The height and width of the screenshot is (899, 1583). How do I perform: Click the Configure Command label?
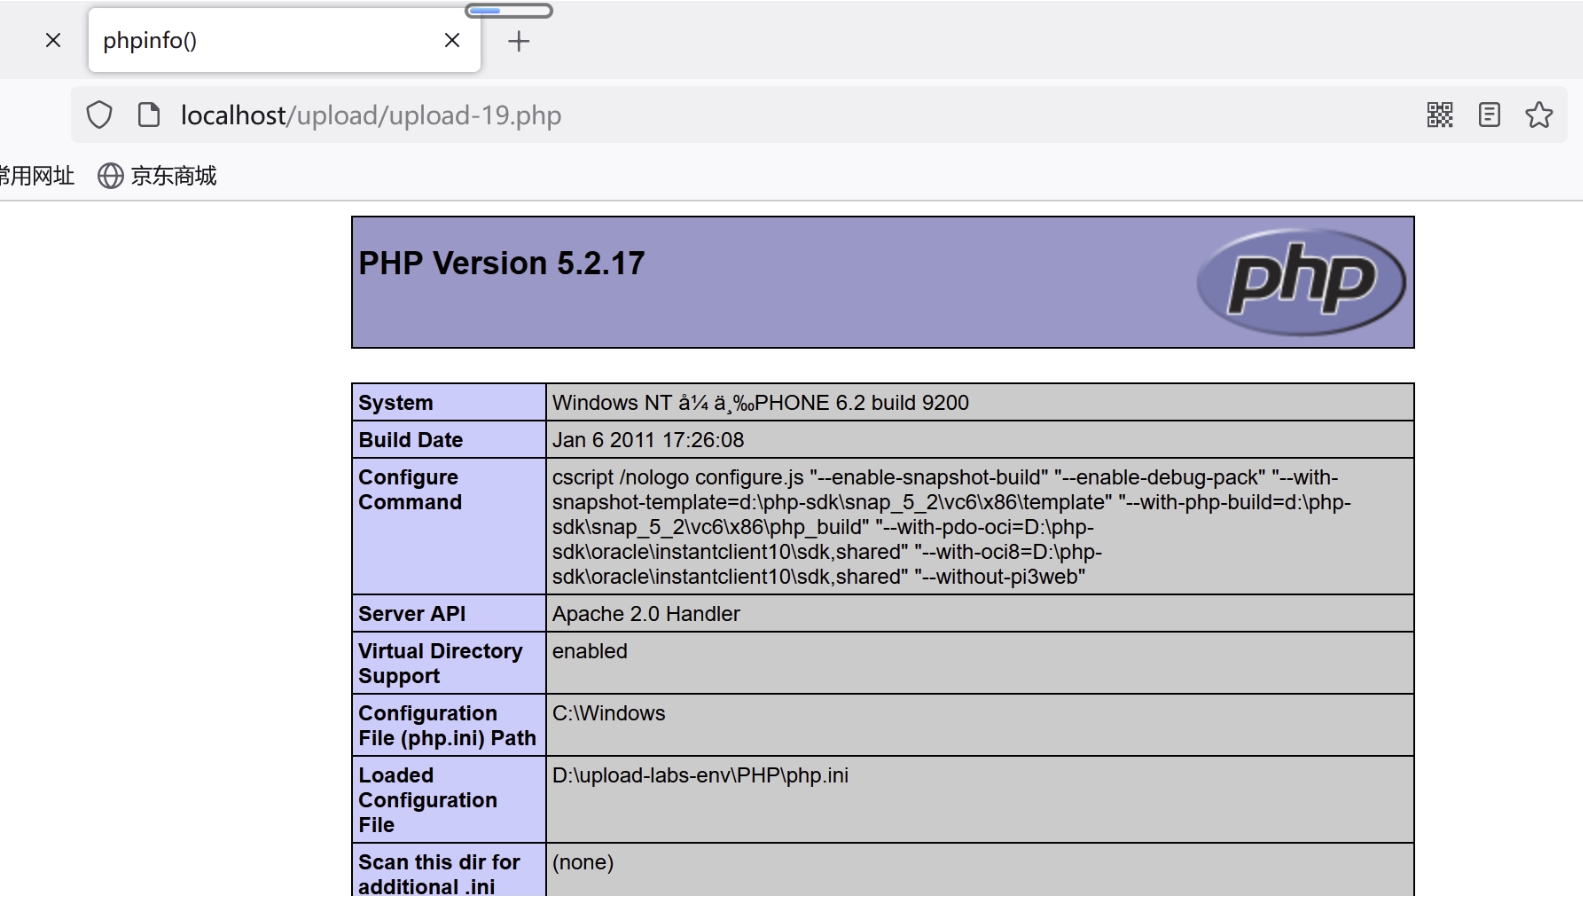[x=410, y=489]
